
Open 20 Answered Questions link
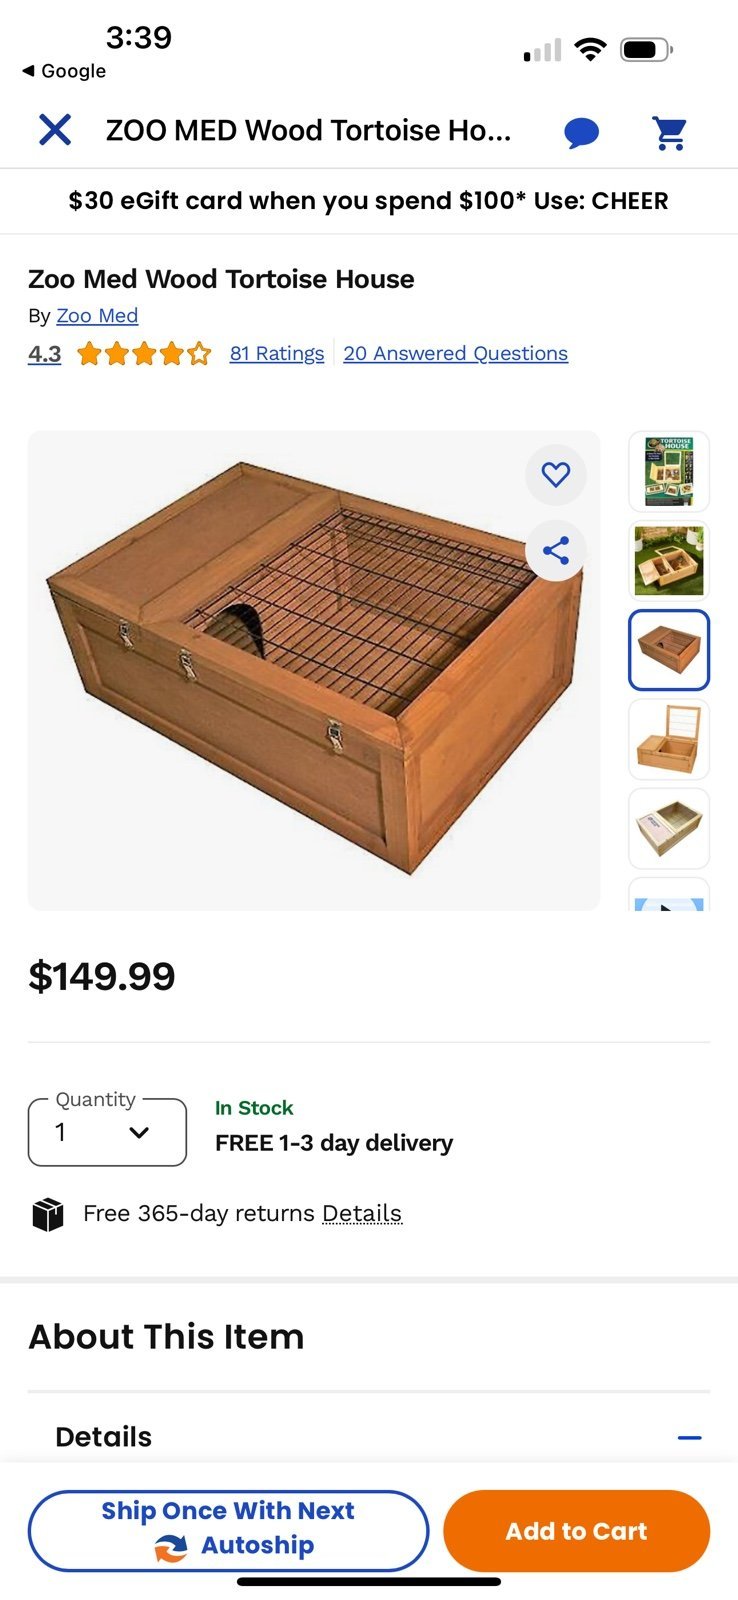[456, 353]
